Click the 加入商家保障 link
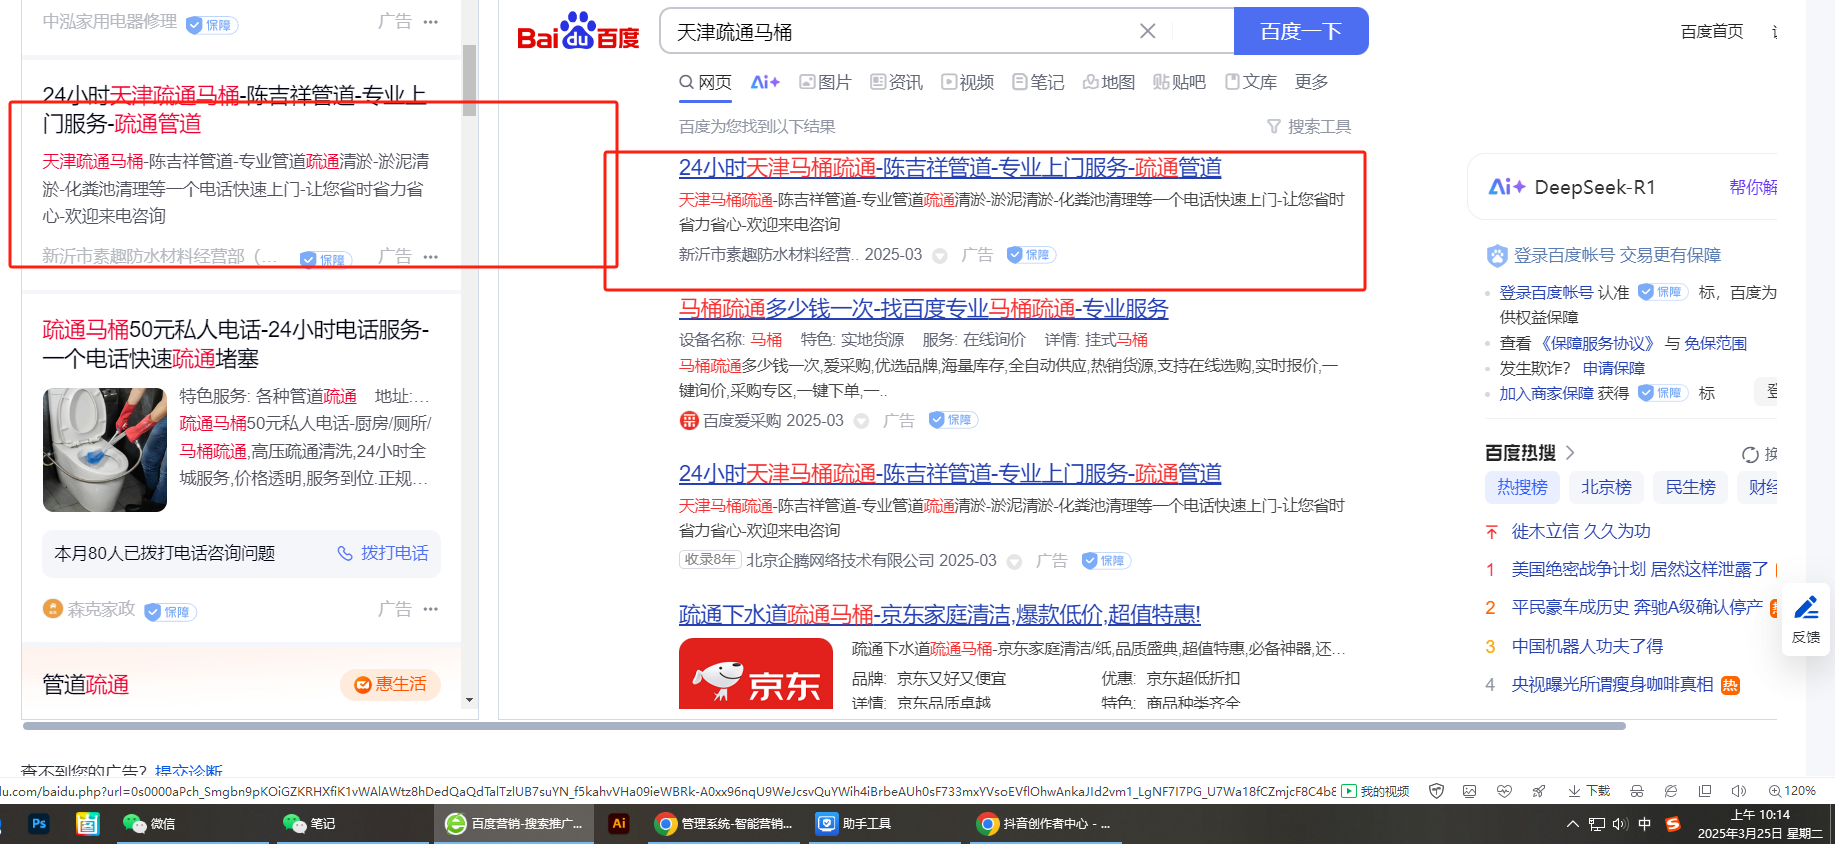Image resolution: width=1835 pixels, height=844 pixels. point(1546,394)
